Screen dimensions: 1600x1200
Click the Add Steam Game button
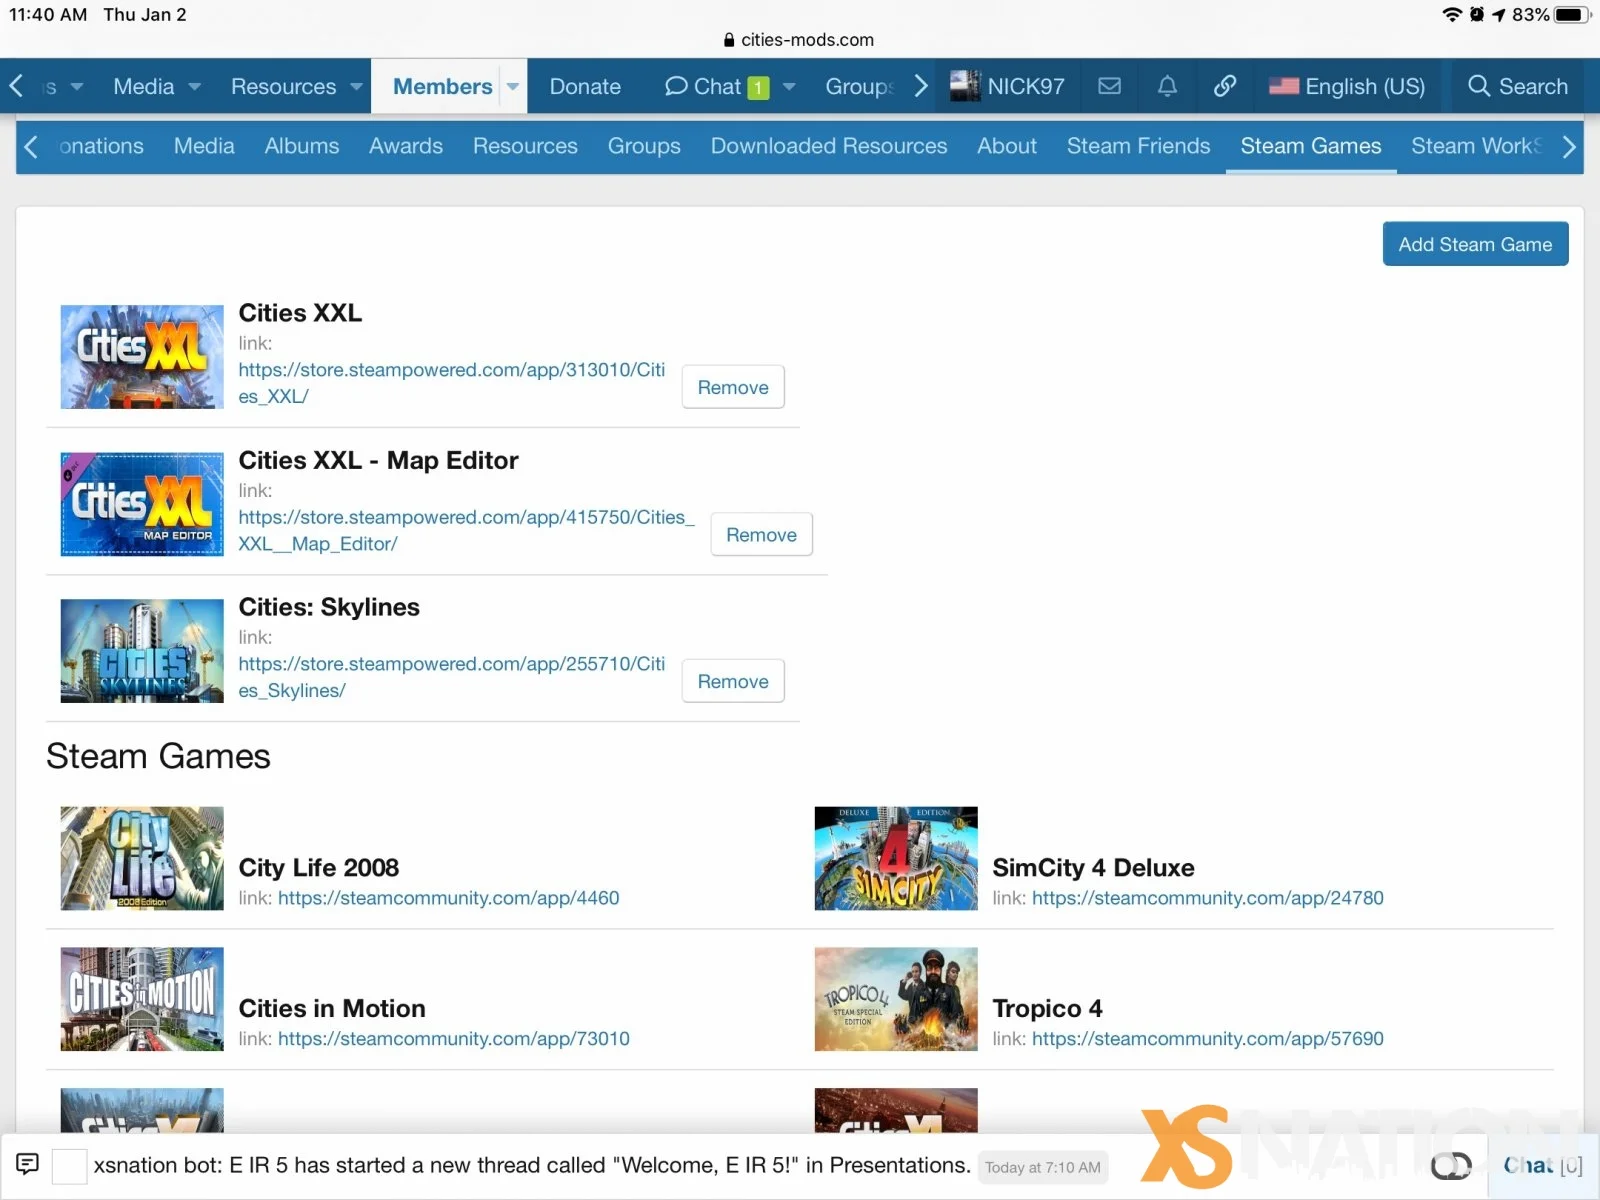[x=1475, y=244]
